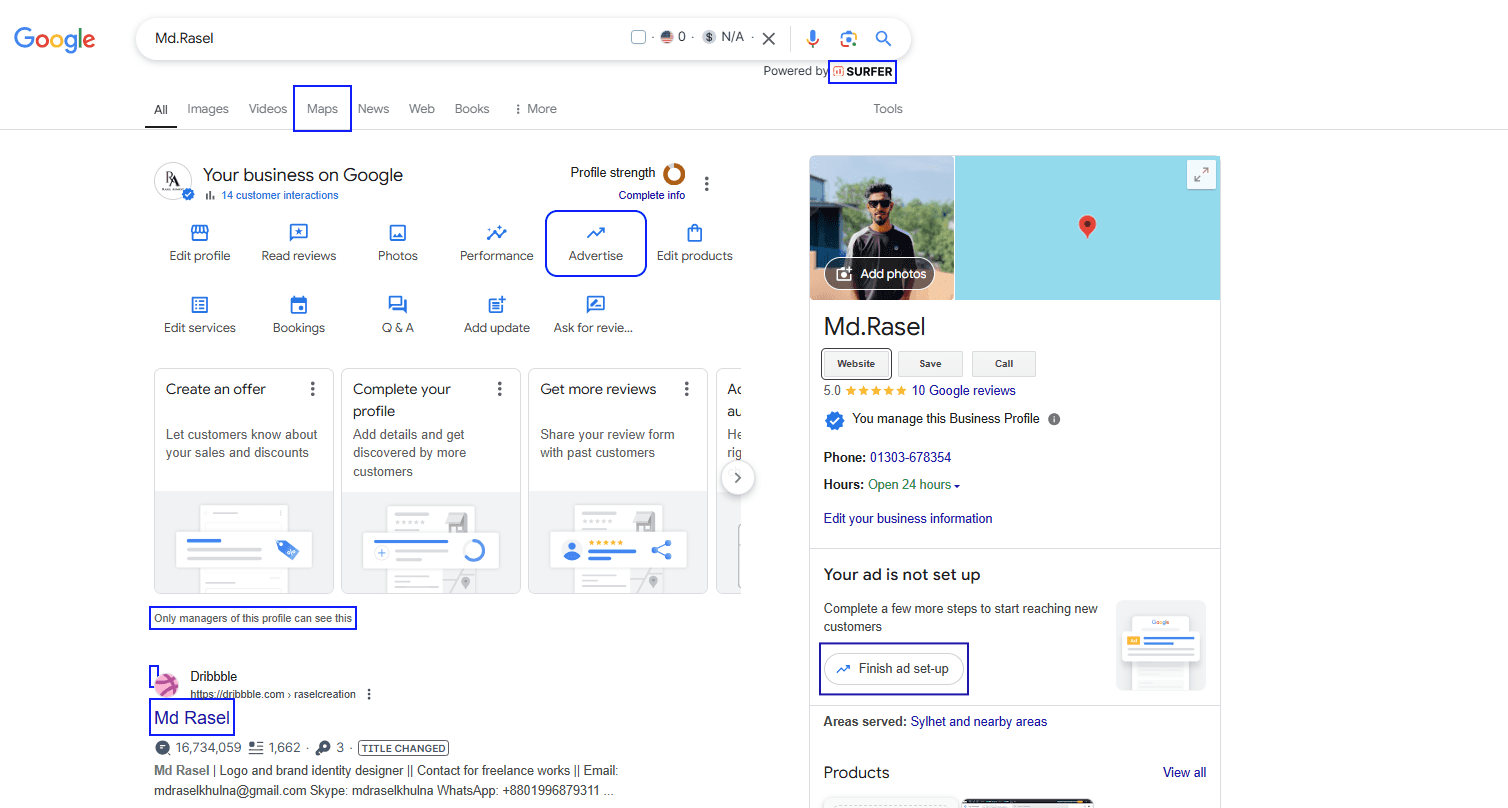Open the More search filters menu
The height and width of the screenshot is (808, 1508).
coord(535,109)
